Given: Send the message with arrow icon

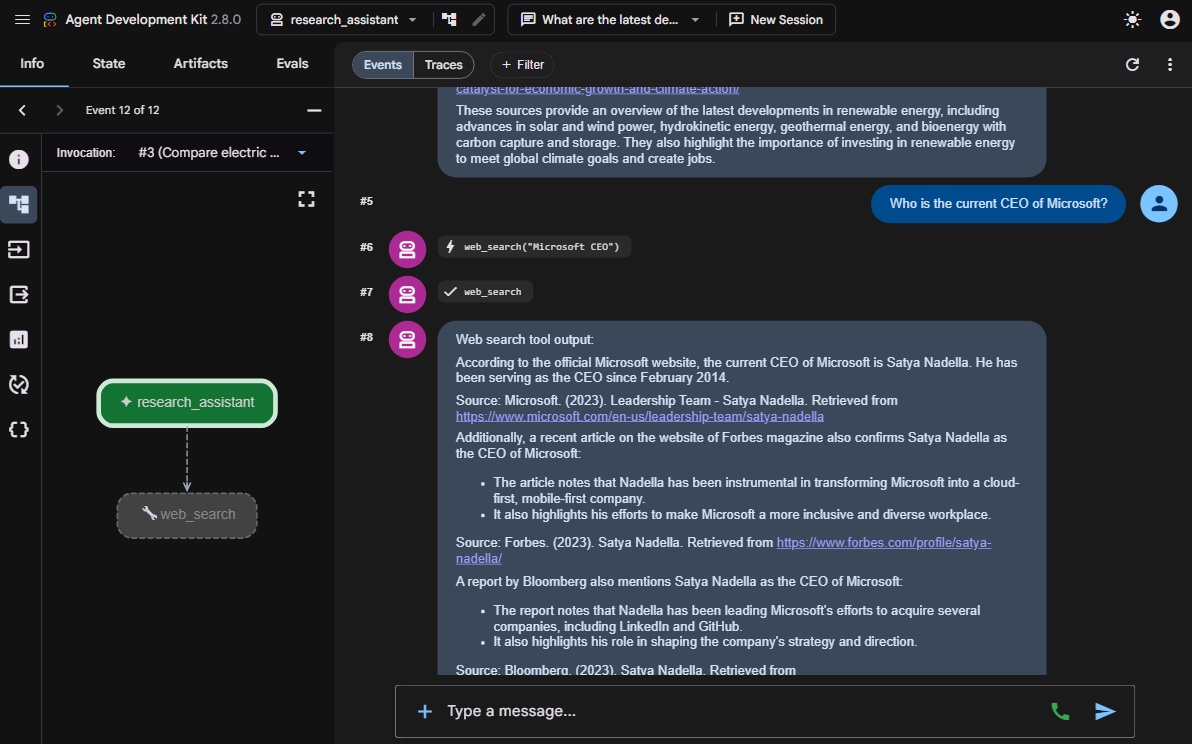Looking at the screenshot, I should [1105, 712].
